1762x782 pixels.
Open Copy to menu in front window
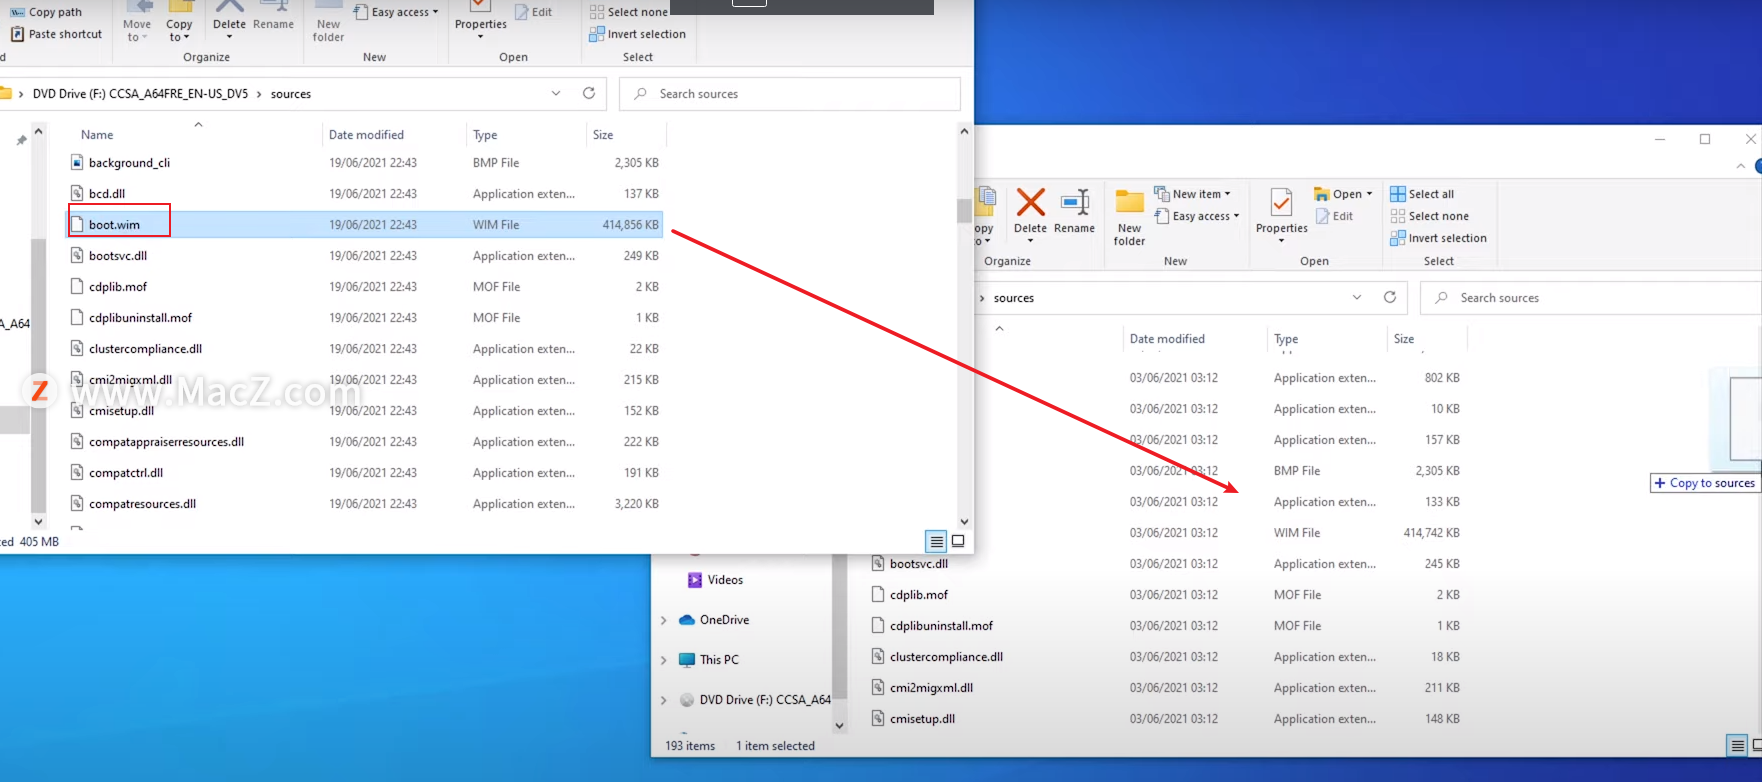tap(179, 23)
